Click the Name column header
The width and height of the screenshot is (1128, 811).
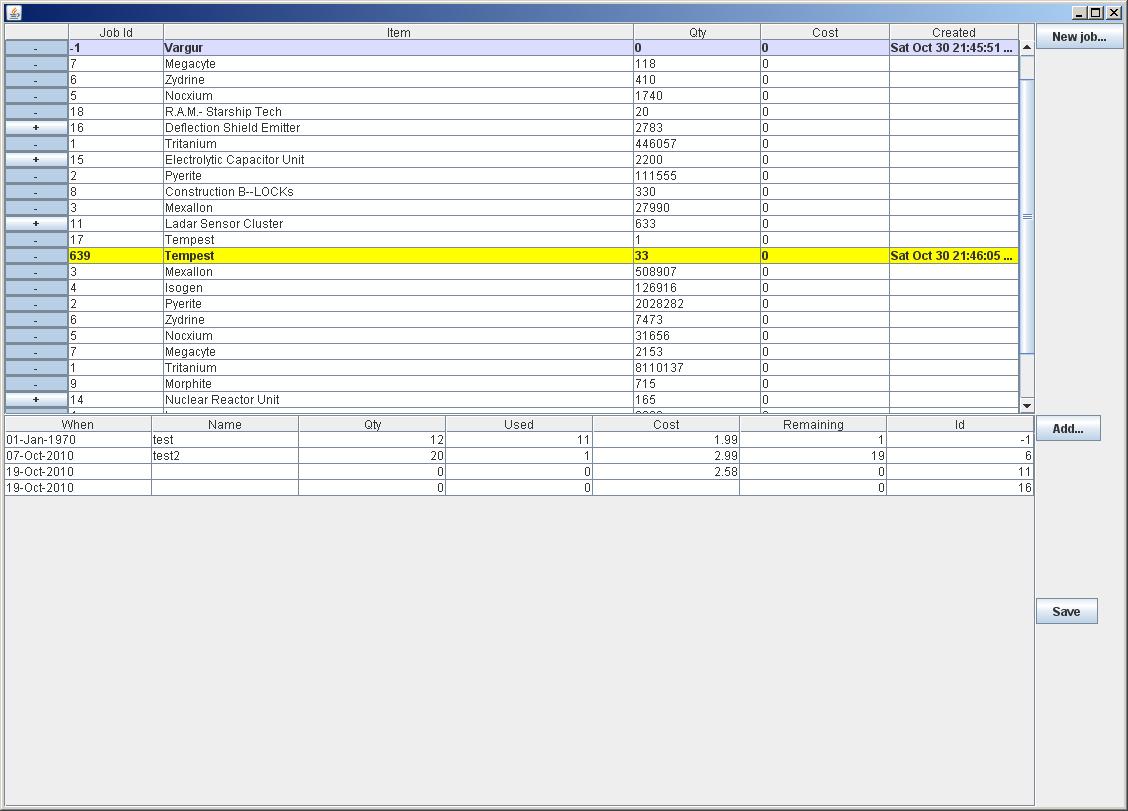pos(224,424)
